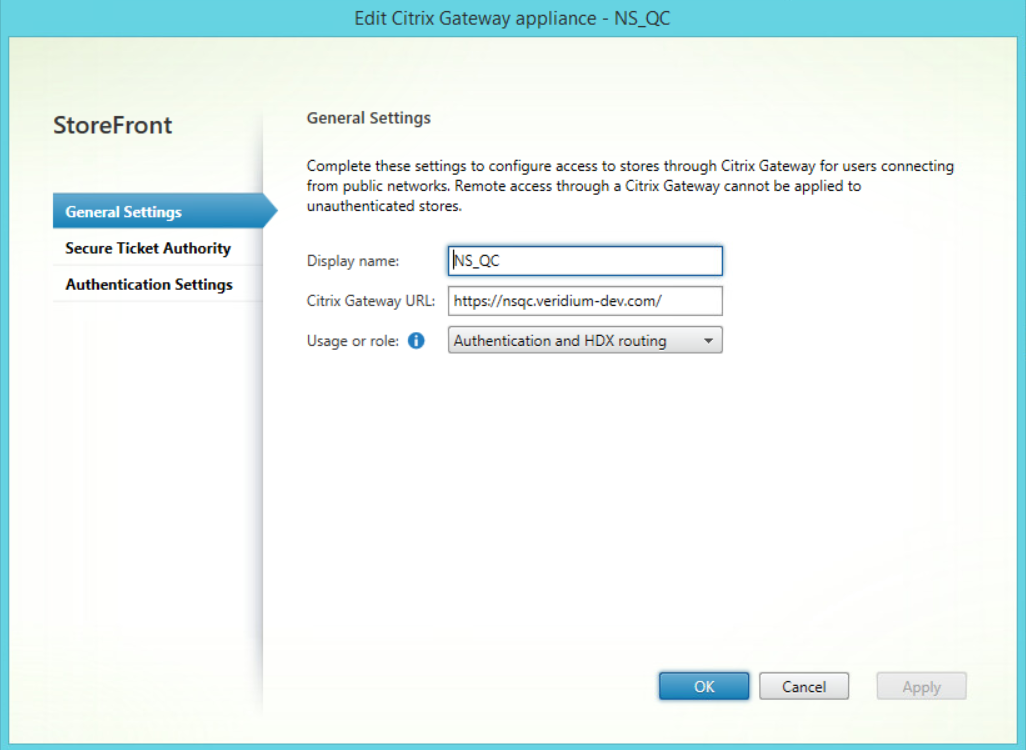This screenshot has height=750, width=1026.
Task: Click the Apply button
Action: coord(920,686)
